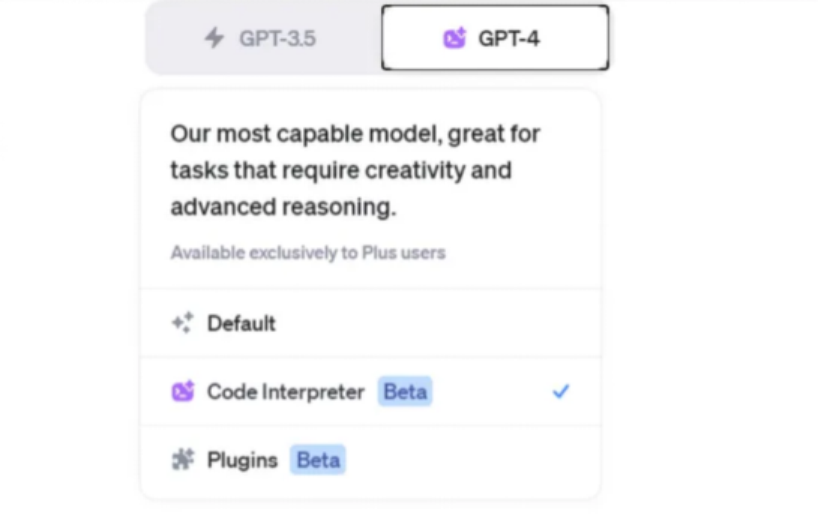Switch to the GPT-3.5 model tab
Screen dimensions: 818x528
pyautogui.click(x=264, y=39)
